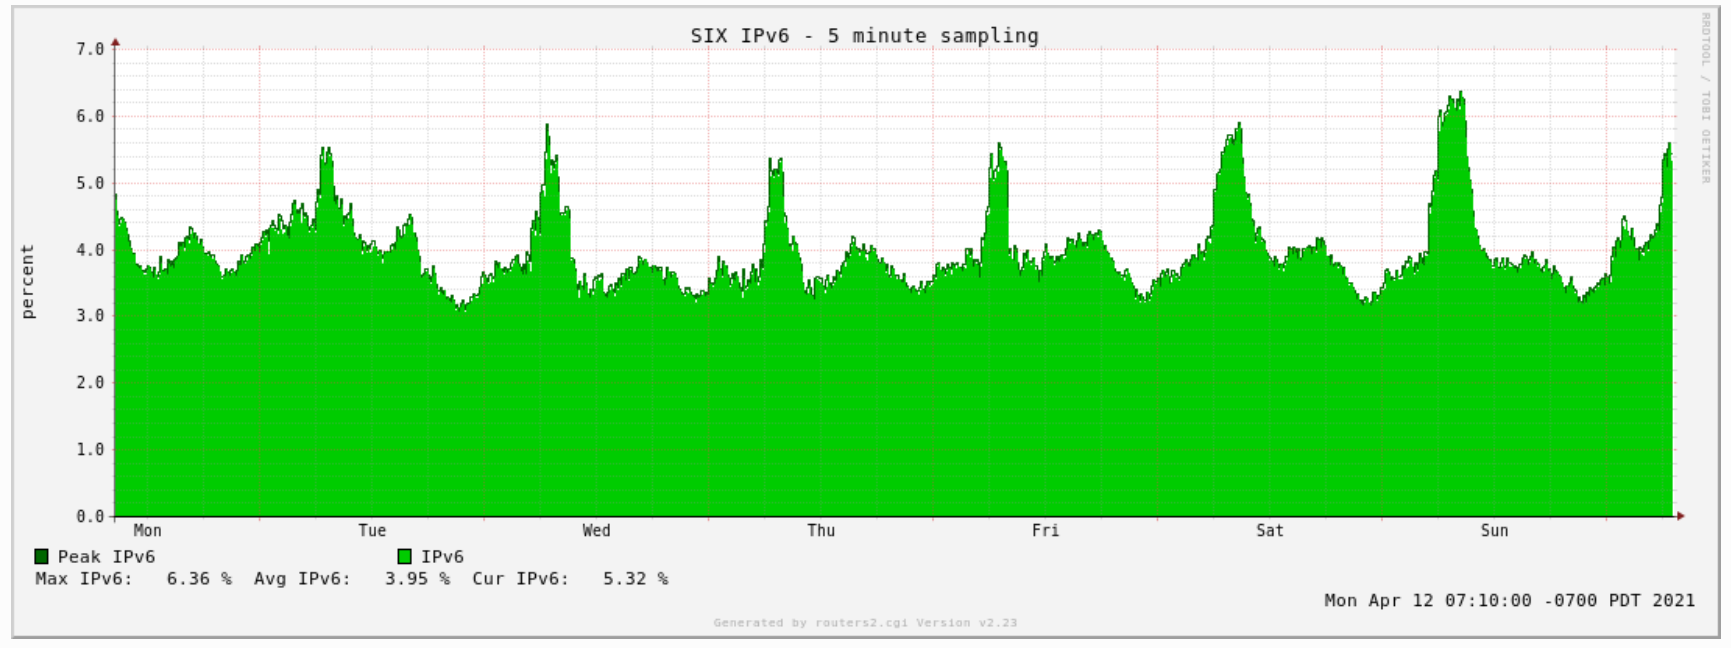Select the Mon label on the time axis
This screenshot has height=648, width=1731.
click(x=147, y=531)
